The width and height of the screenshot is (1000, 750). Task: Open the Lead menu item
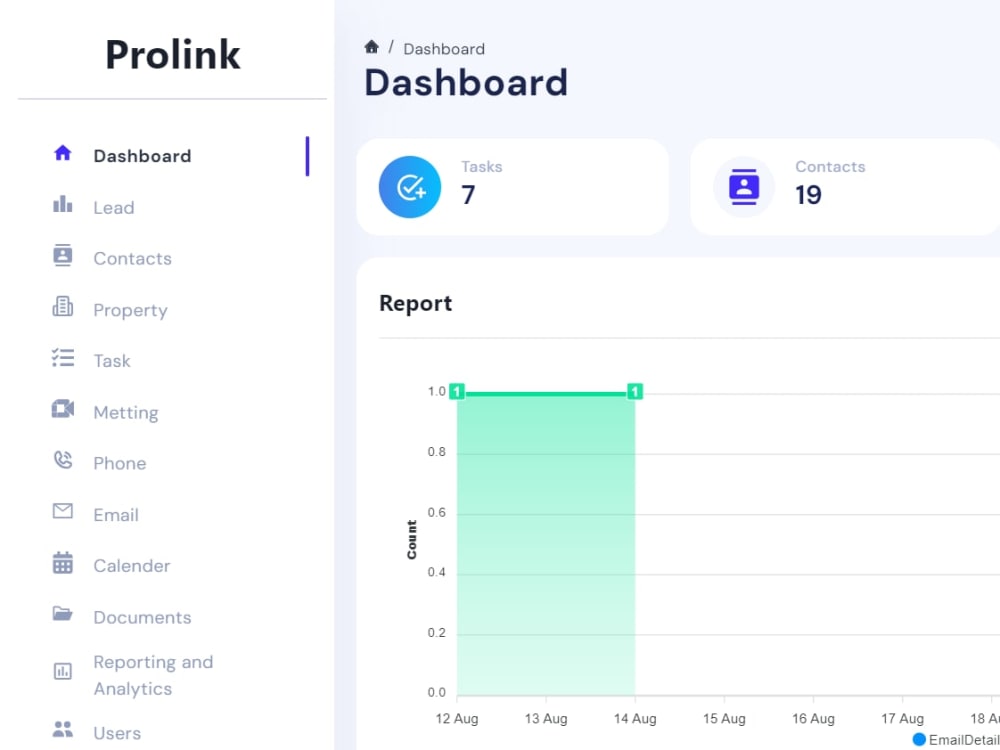tap(114, 208)
